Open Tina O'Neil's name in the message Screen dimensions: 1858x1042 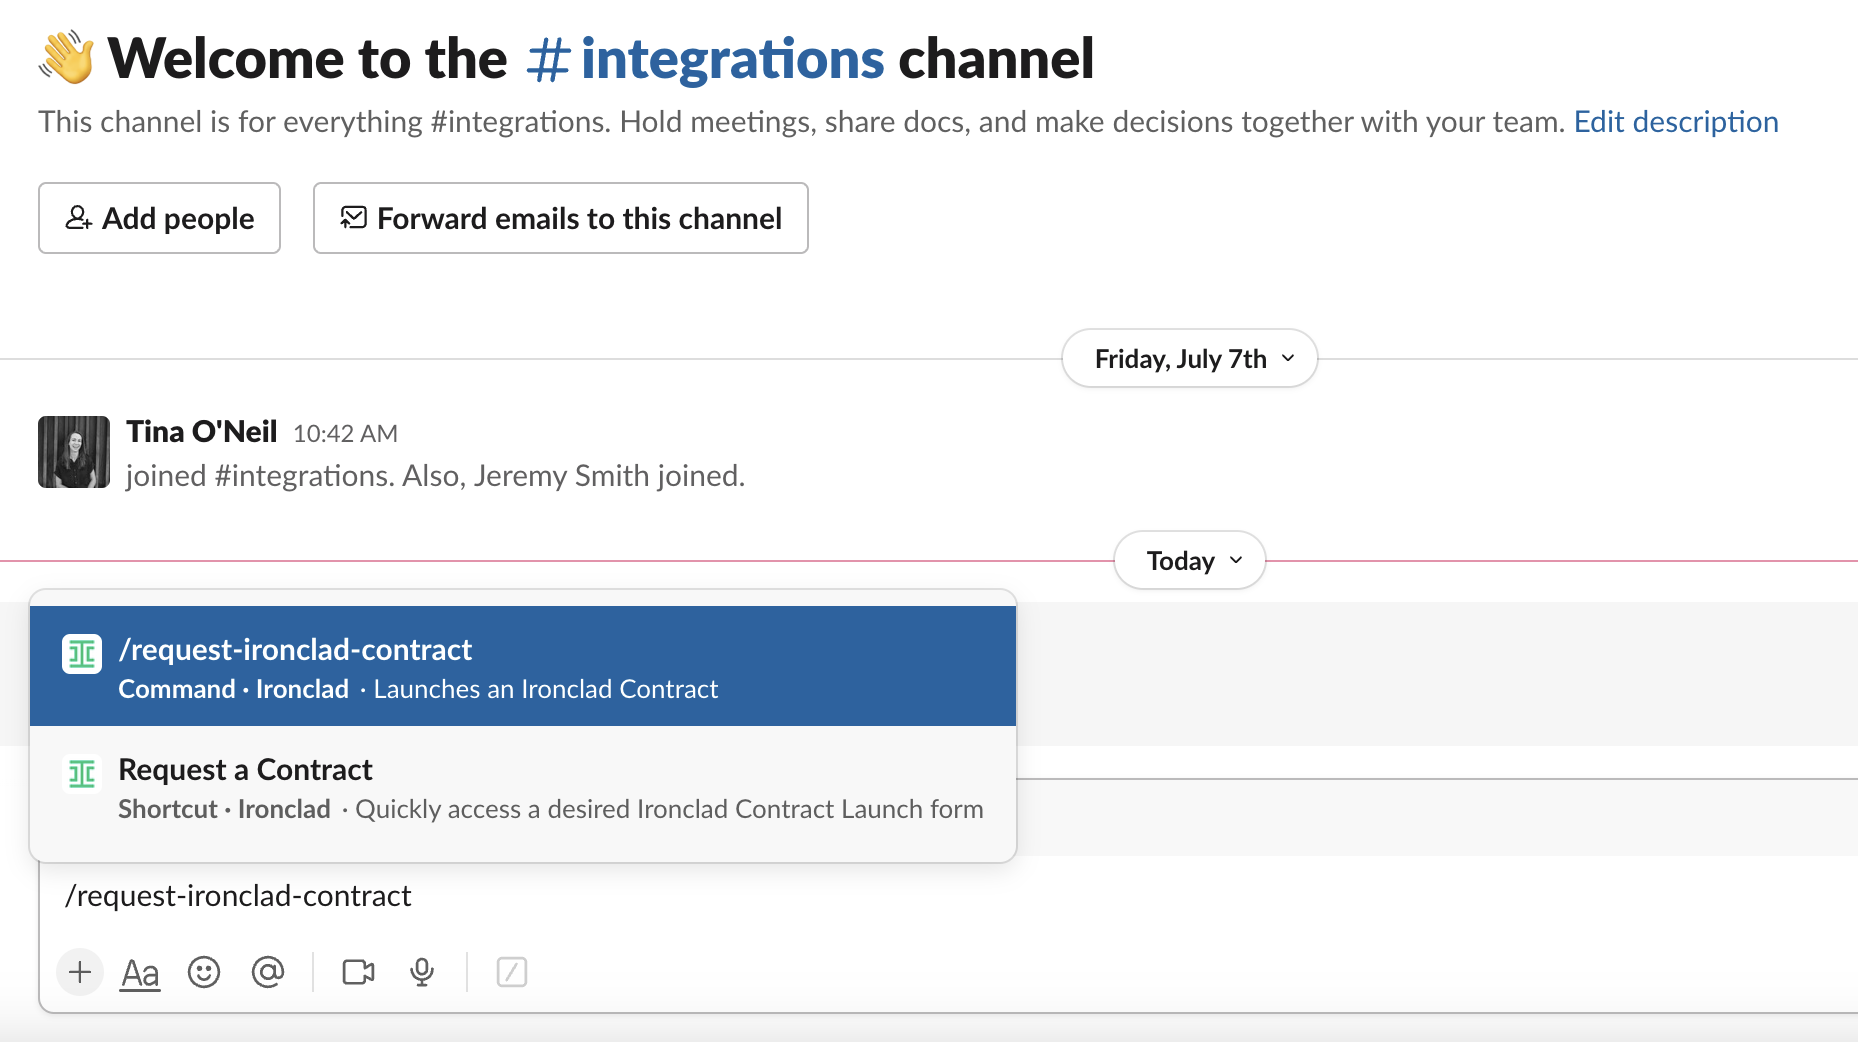202,432
